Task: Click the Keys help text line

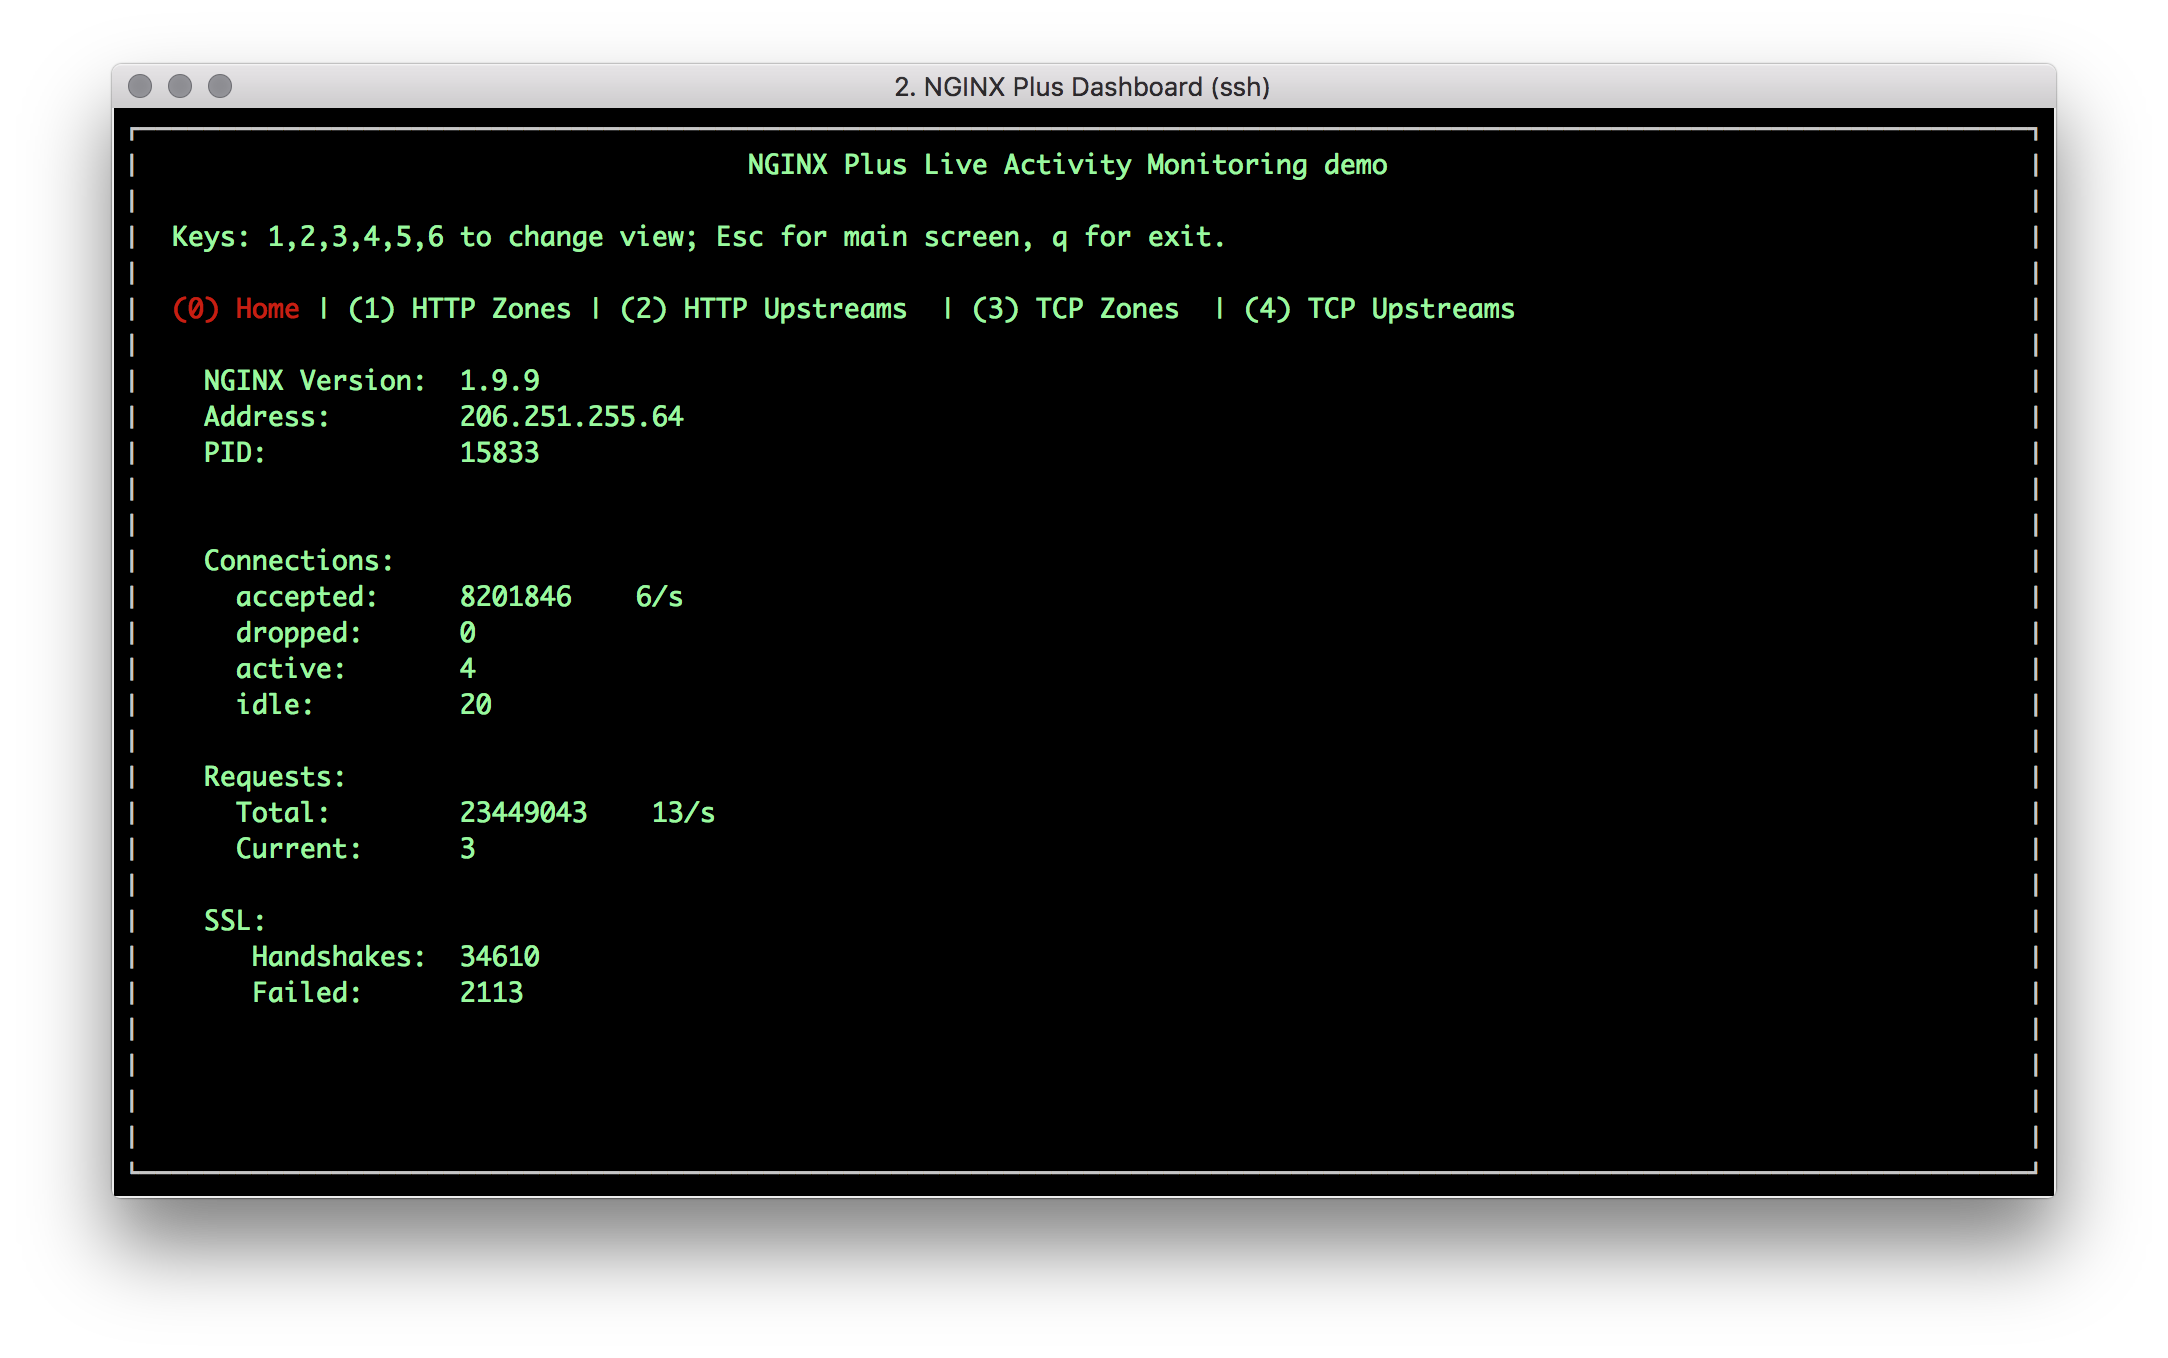Action: (697, 237)
